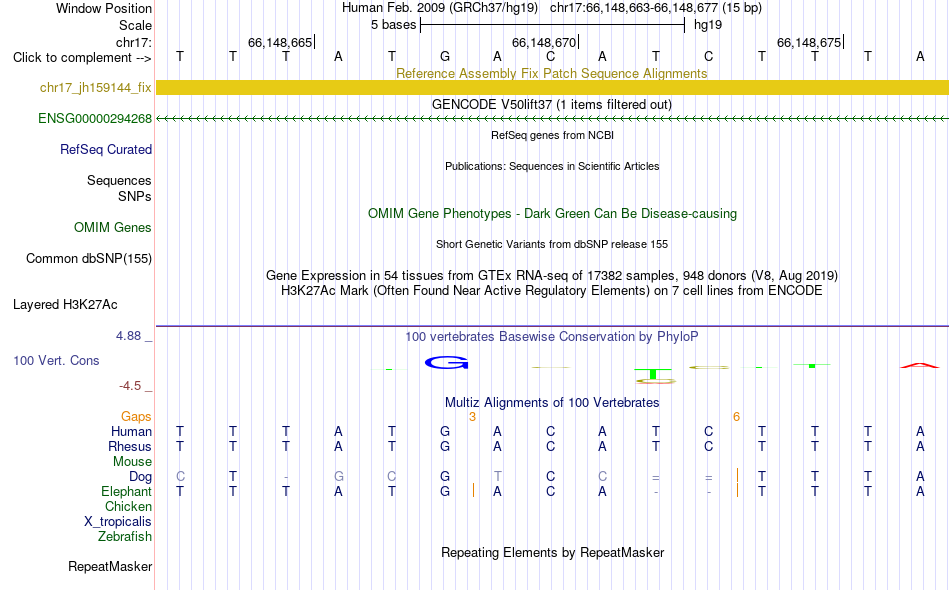Click the G base in Rhesus alignment row
This screenshot has height=590, width=950.
tap(445, 447)
